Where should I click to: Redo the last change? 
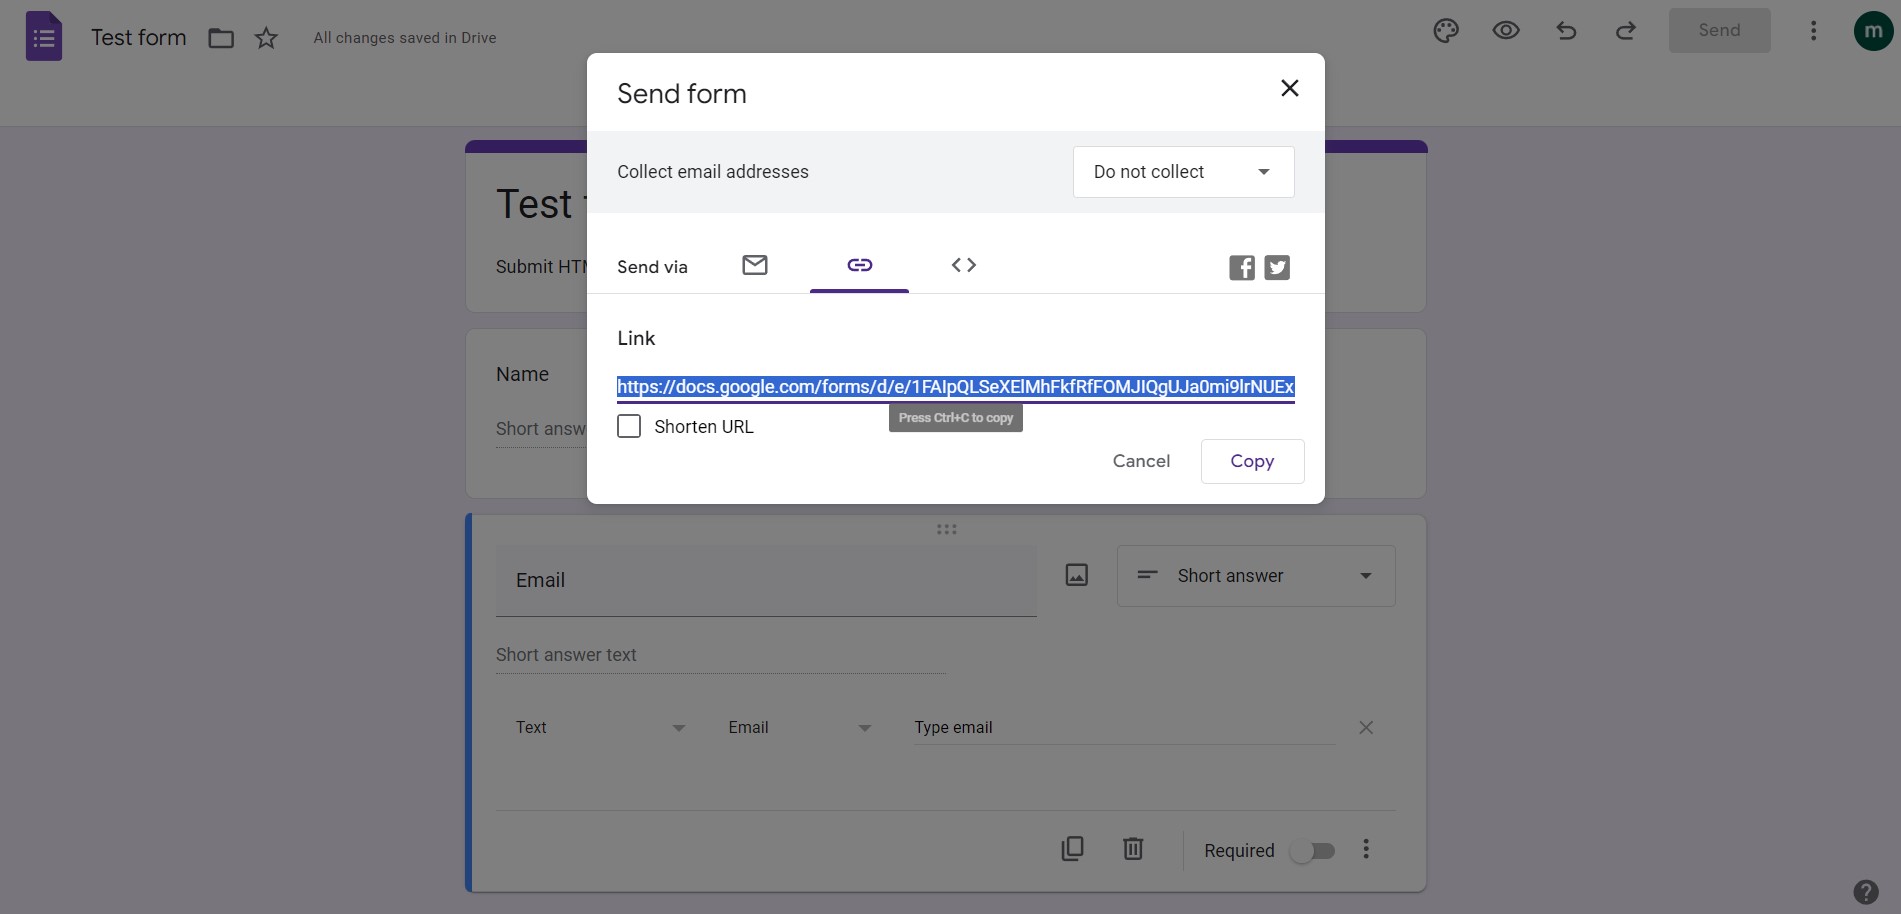coord(1625,30)
